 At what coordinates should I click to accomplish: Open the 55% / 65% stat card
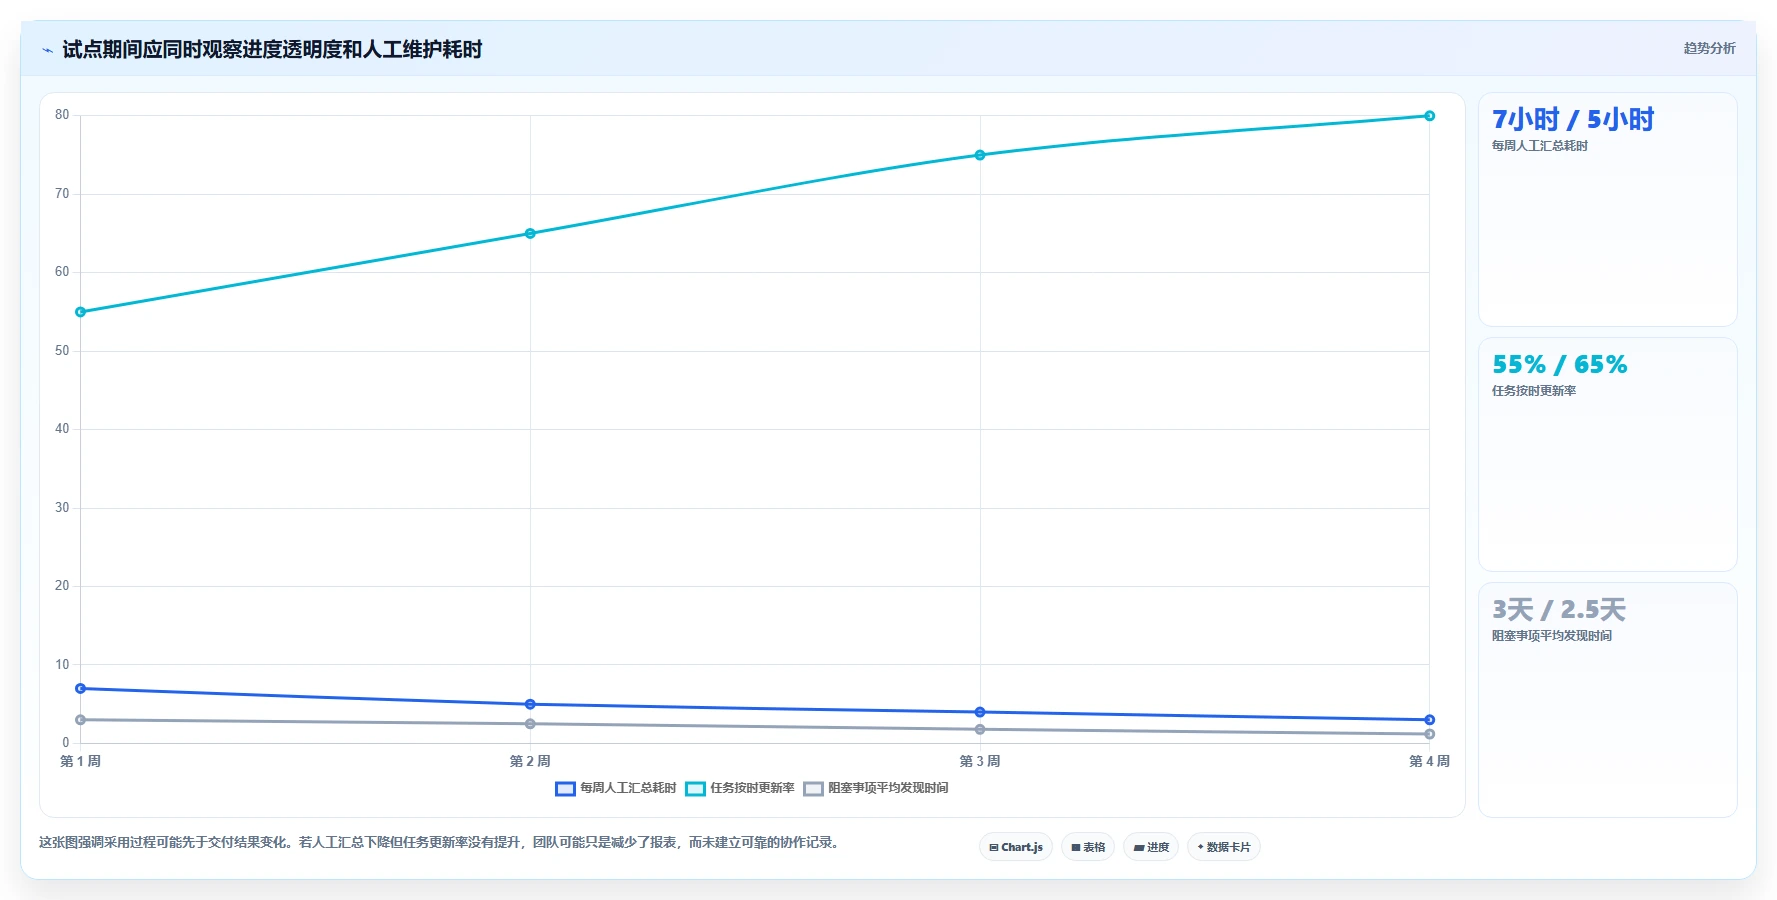click(1608, 455)
